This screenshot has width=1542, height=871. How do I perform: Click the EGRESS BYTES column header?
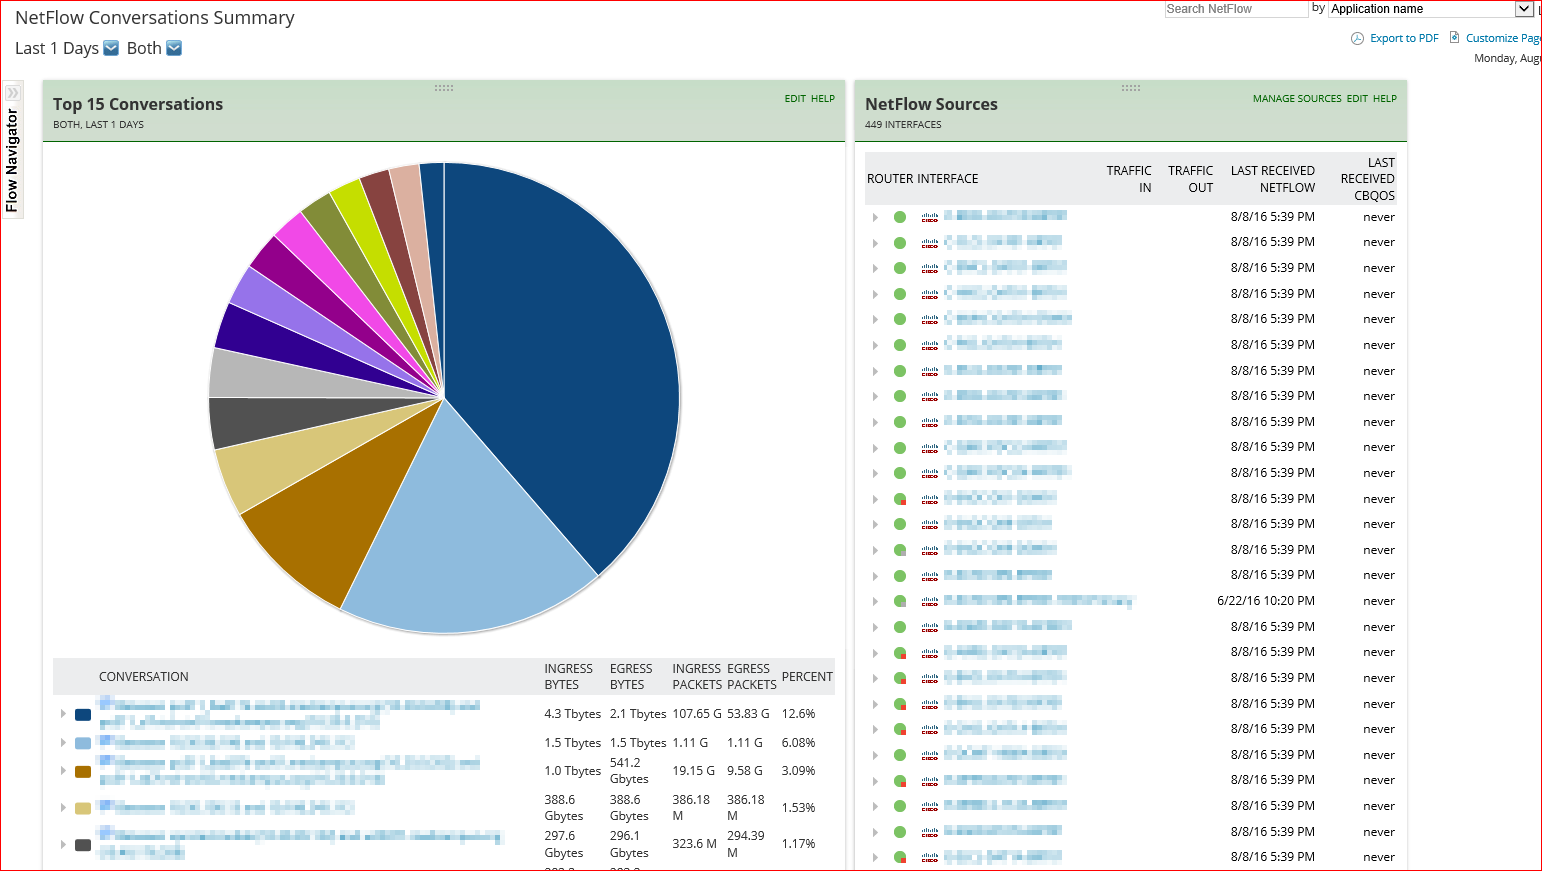pos(631,677)
